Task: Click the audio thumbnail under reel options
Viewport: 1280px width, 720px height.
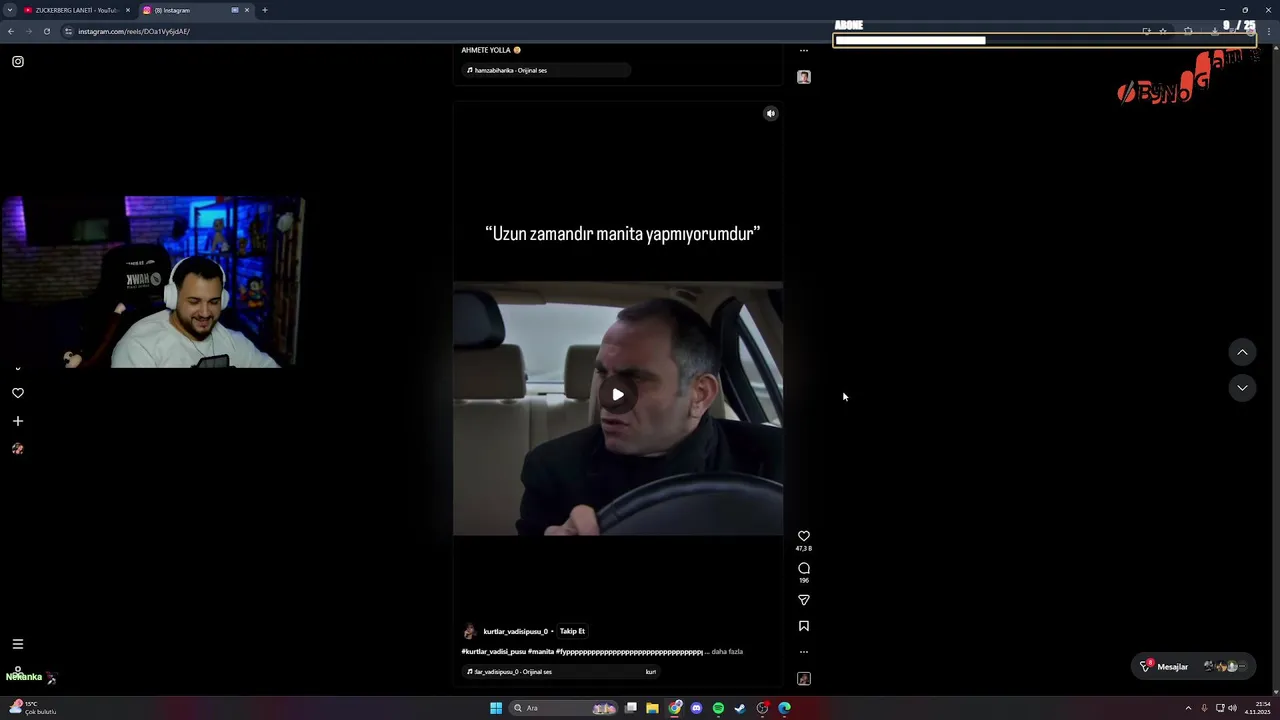Action: pos(804,679)
